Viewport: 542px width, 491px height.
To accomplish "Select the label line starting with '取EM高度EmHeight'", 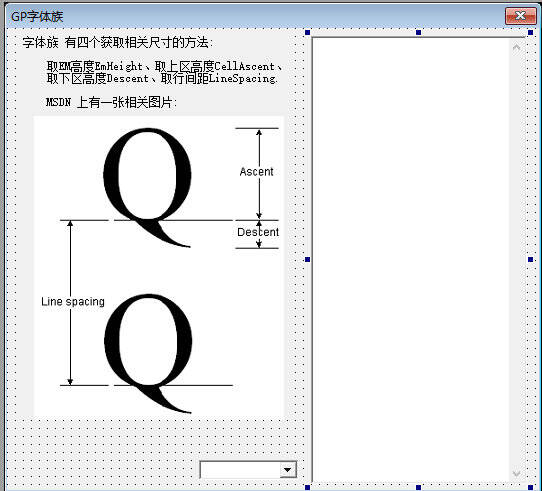I will tap(164, 66).
